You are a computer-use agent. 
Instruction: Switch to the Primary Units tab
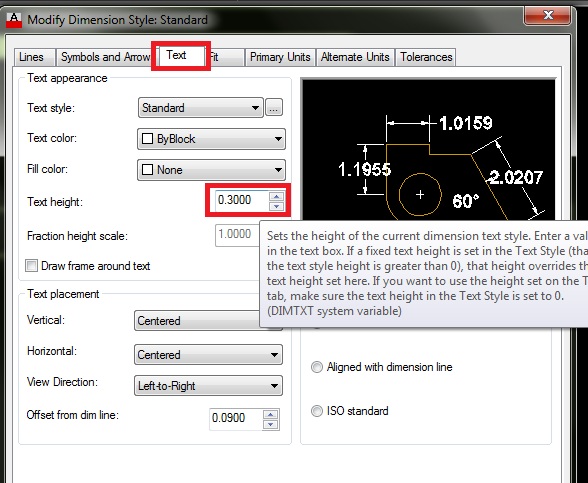pos(280,57)
